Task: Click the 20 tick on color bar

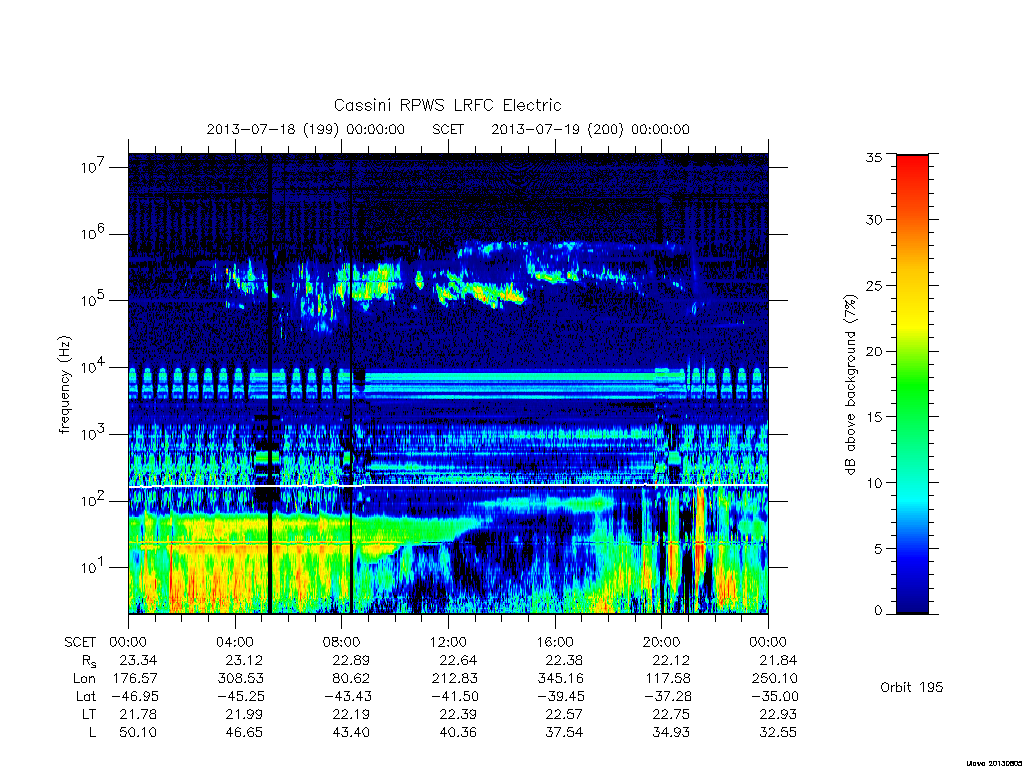Action: (x=874, y=351)
